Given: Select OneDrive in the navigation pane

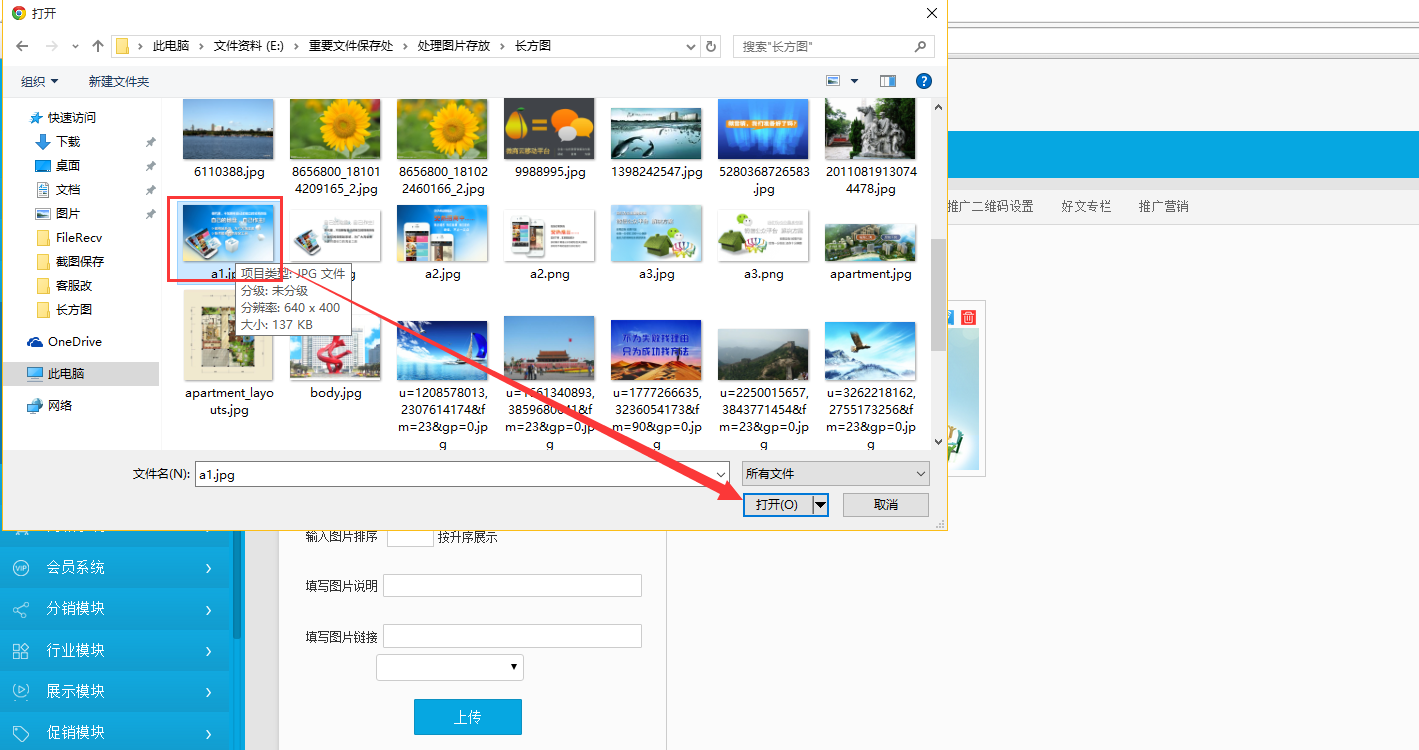Looking at the screenshot, I should pyautogui.click(x=74, y=342).
